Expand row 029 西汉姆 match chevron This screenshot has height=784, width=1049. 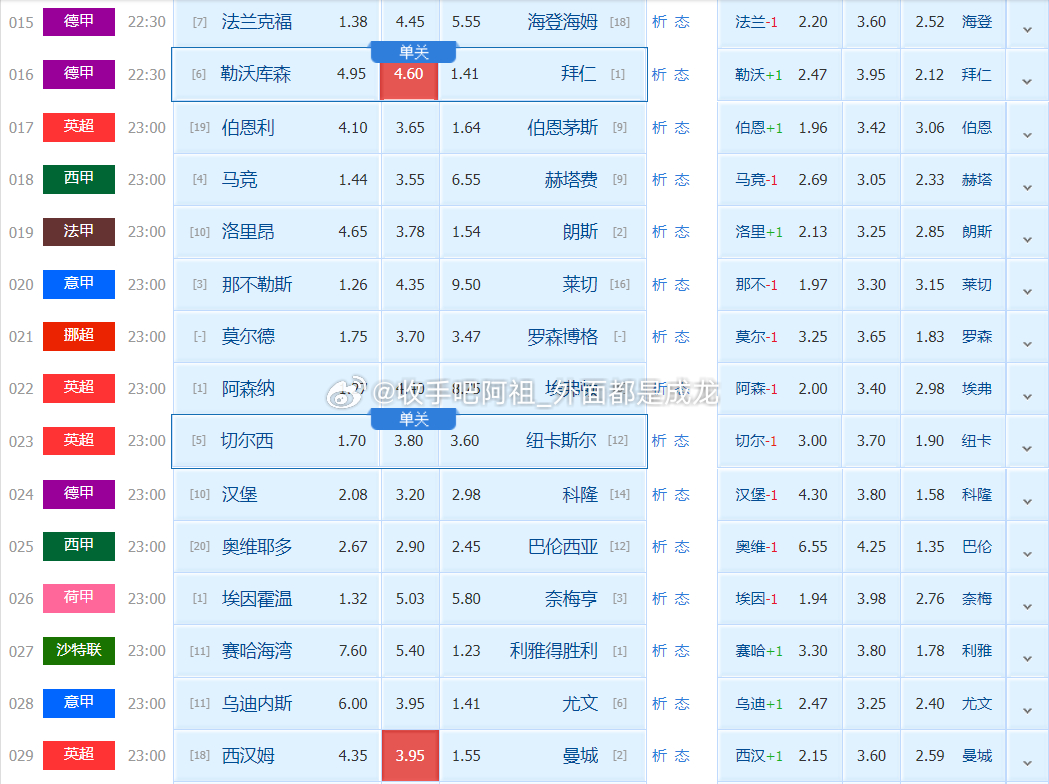click(1027, 763)
